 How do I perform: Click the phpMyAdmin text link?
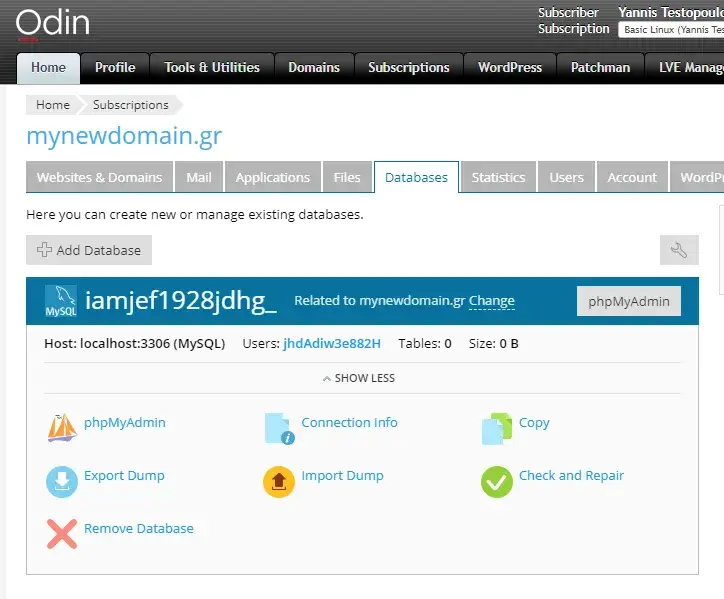125,423
